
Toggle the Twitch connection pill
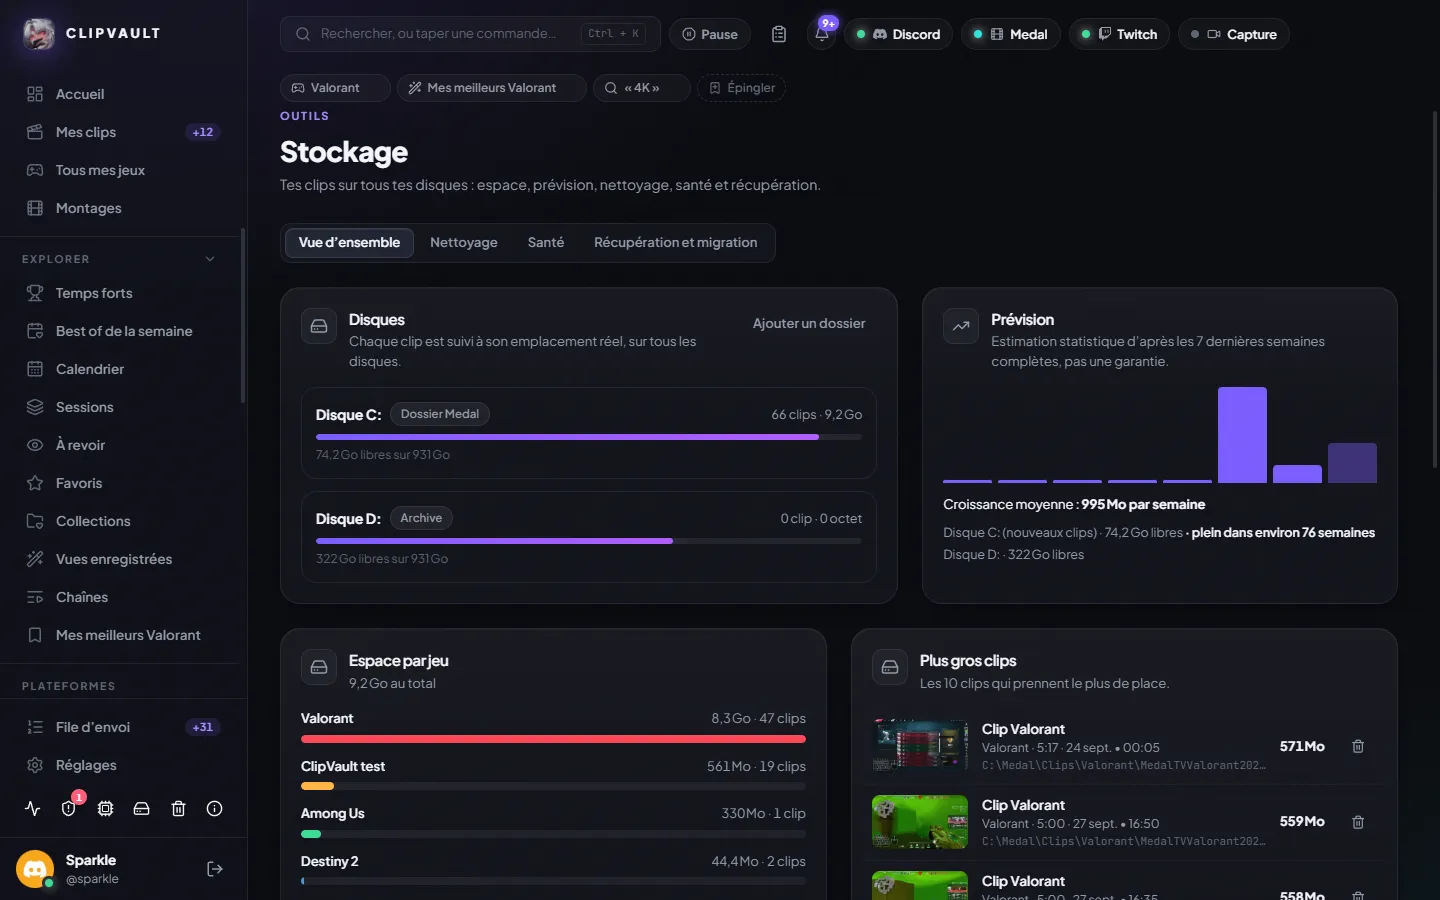click(x=1119, y=34)
